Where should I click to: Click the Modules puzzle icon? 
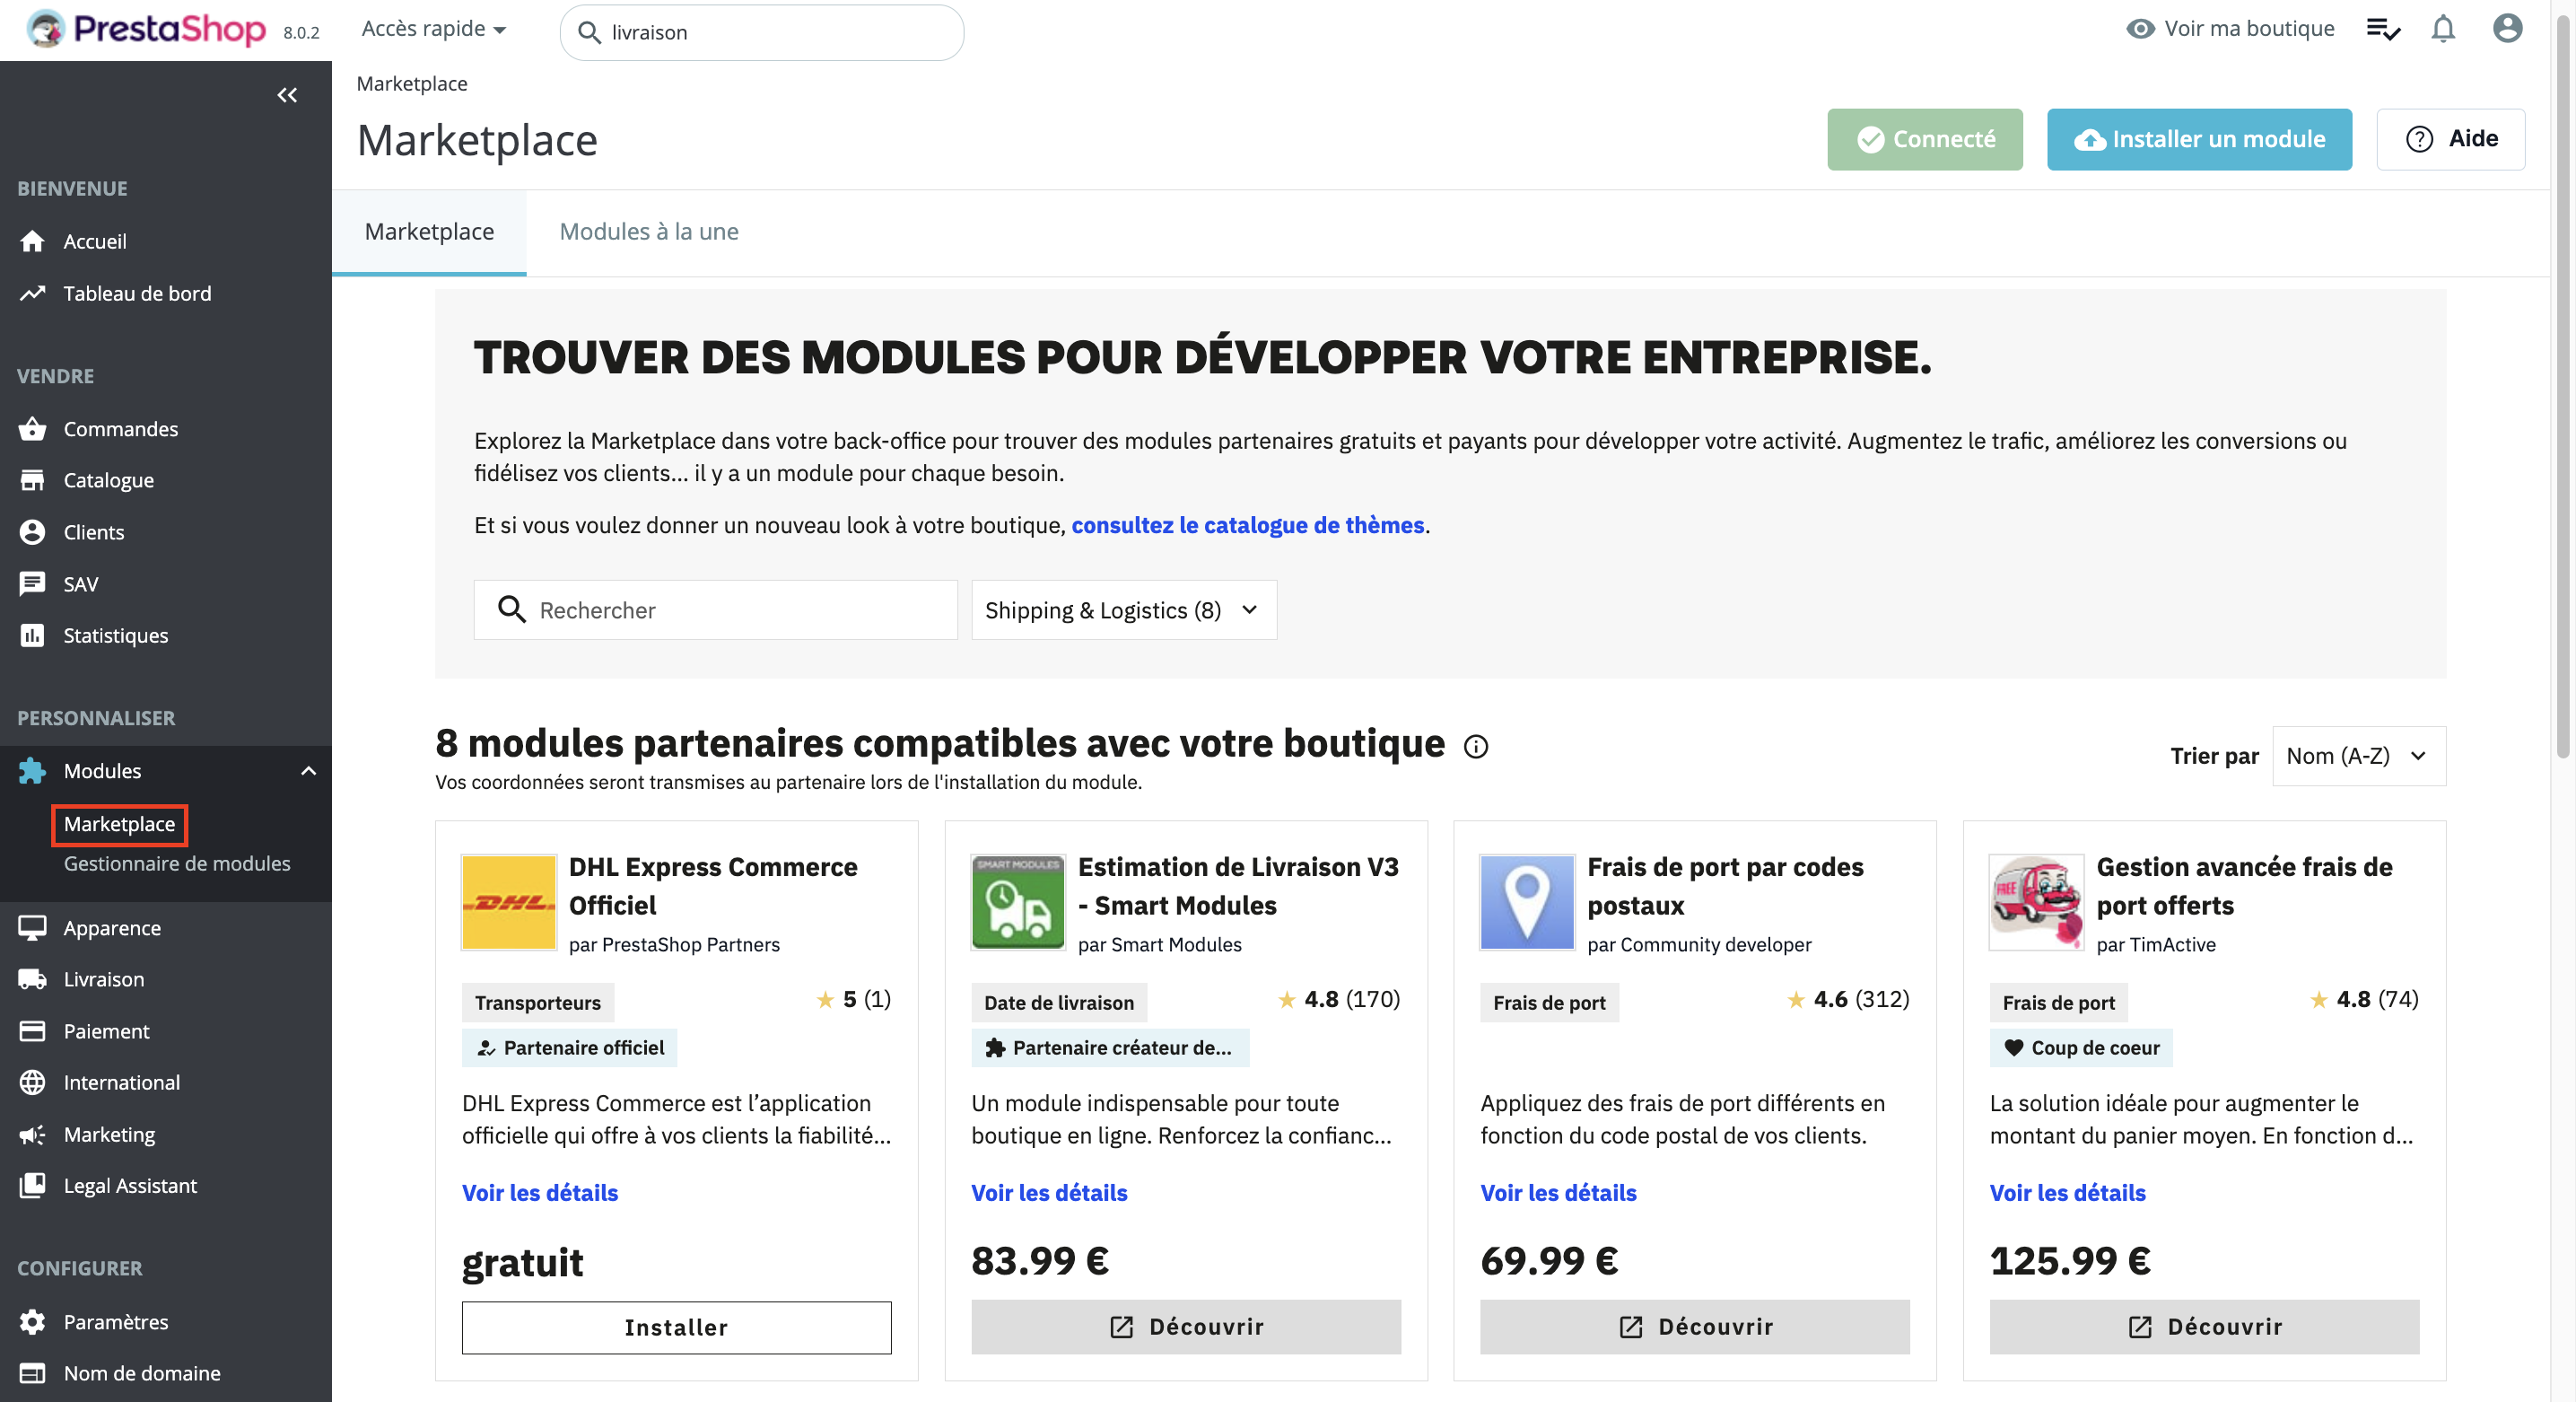click(x=32, y=771)
